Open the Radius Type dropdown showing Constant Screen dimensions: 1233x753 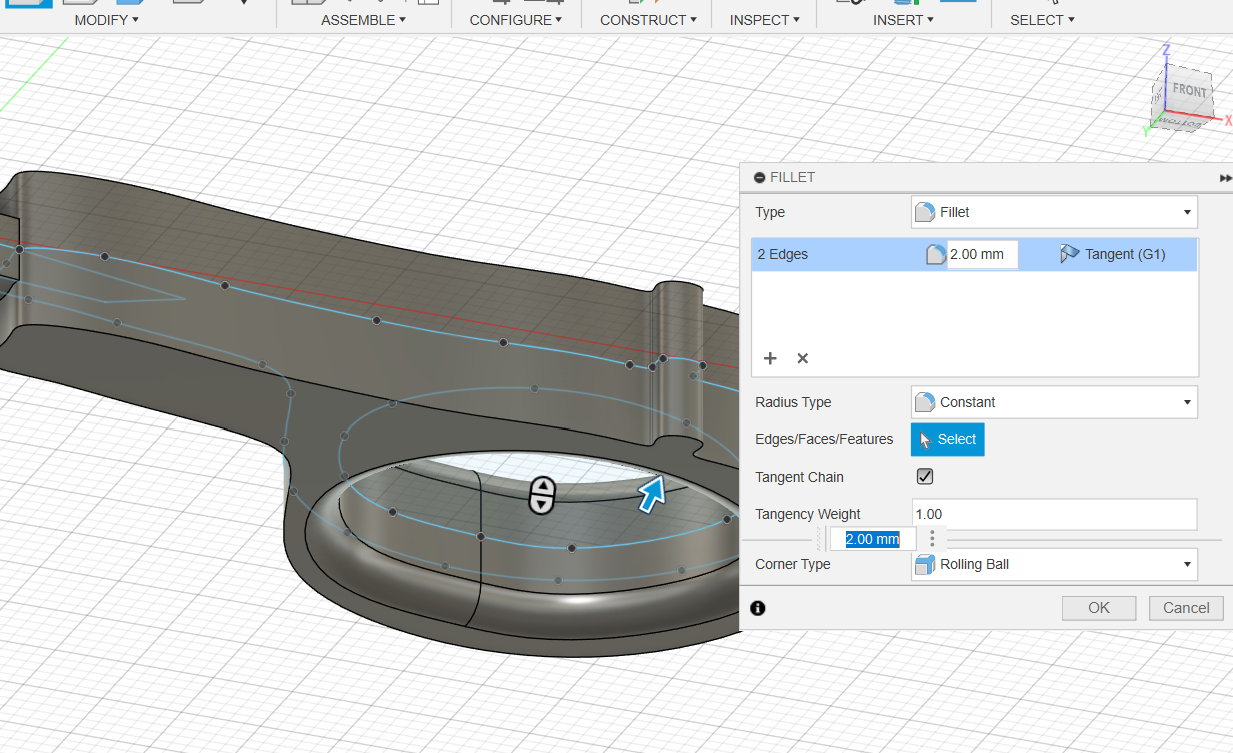1054,402
